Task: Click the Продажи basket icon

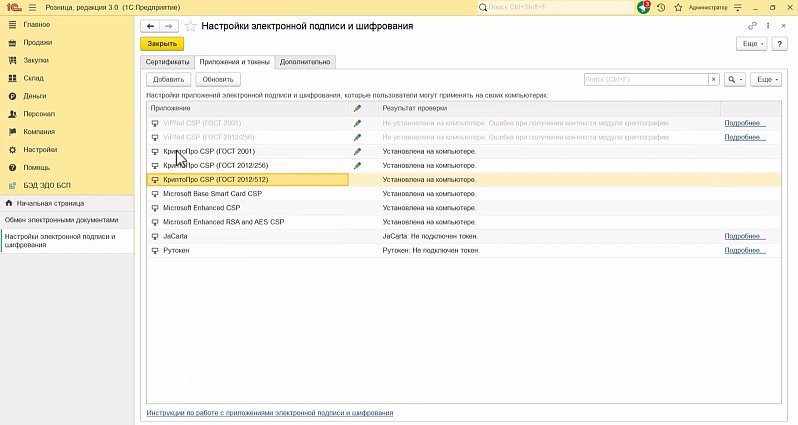Action: point(13,43)
